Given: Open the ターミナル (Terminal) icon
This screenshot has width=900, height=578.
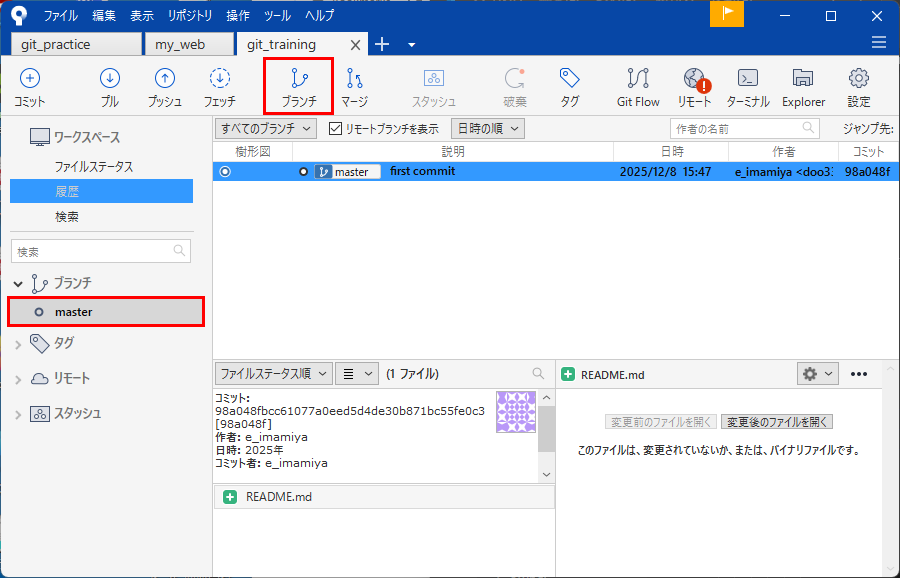Looking at the screenshot, I should pyautogui.click(x=747, y=87).
